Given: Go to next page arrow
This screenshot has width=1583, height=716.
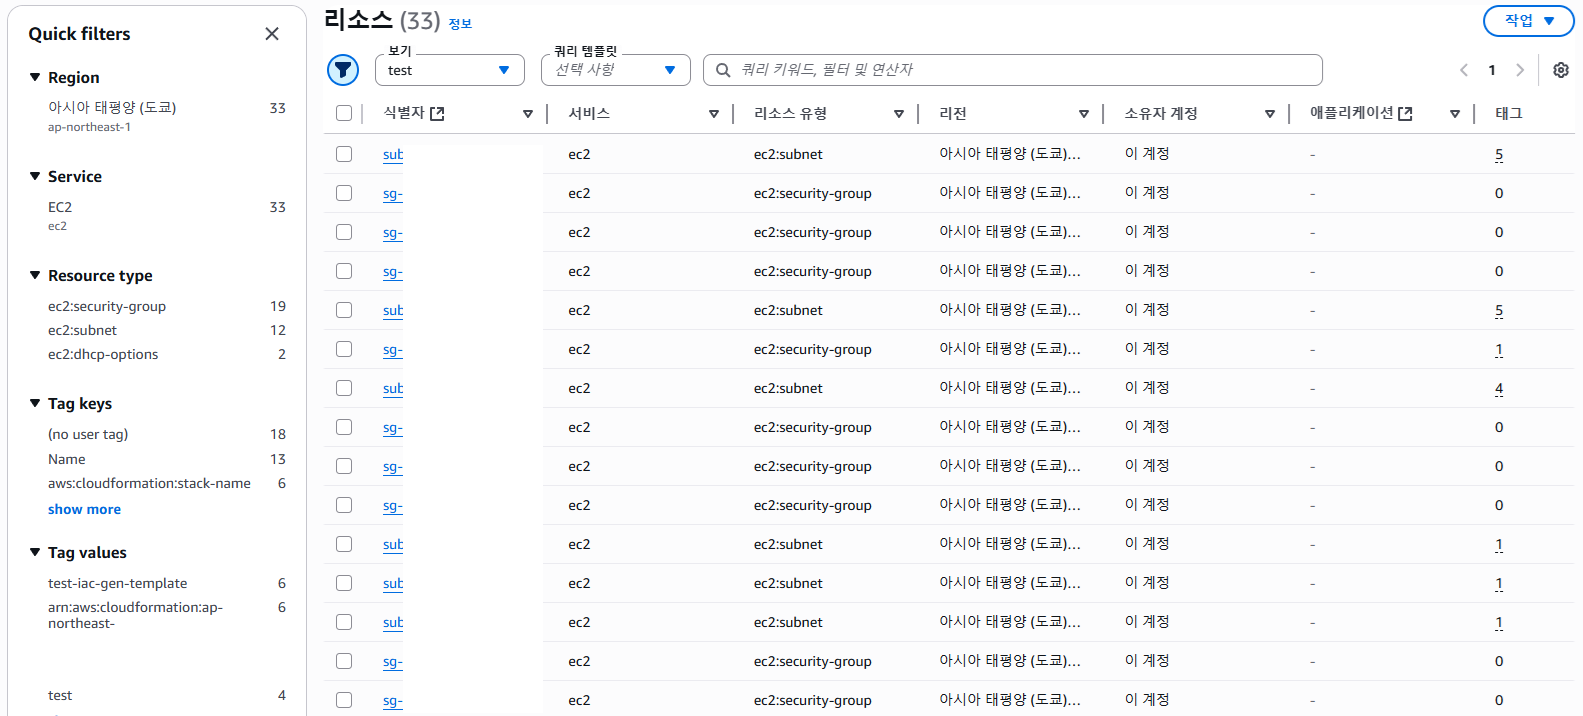Looking at the screenshot, I should coord(1520,70).
